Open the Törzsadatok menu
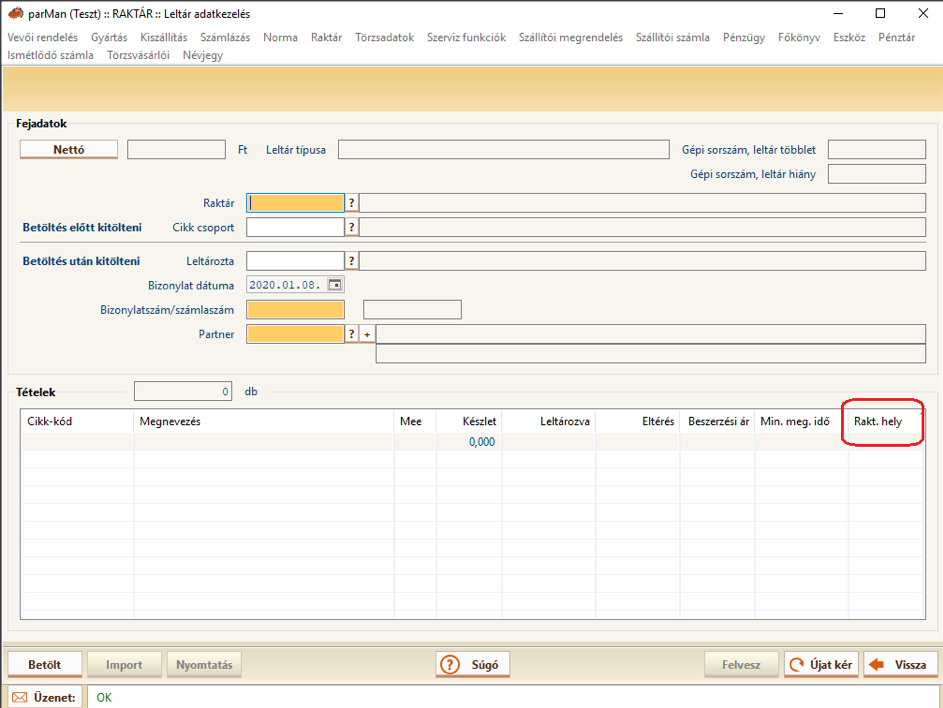Screen dimensions: 943x708 coord(384,37)
